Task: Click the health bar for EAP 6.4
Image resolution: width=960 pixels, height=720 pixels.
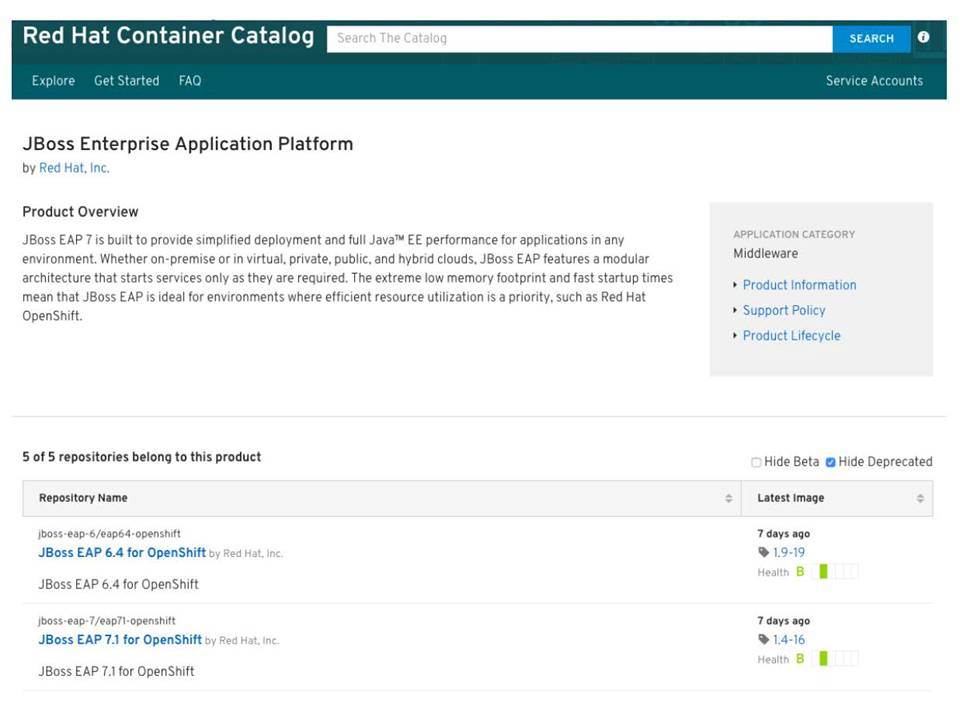Action: click(x=837, y=572)
